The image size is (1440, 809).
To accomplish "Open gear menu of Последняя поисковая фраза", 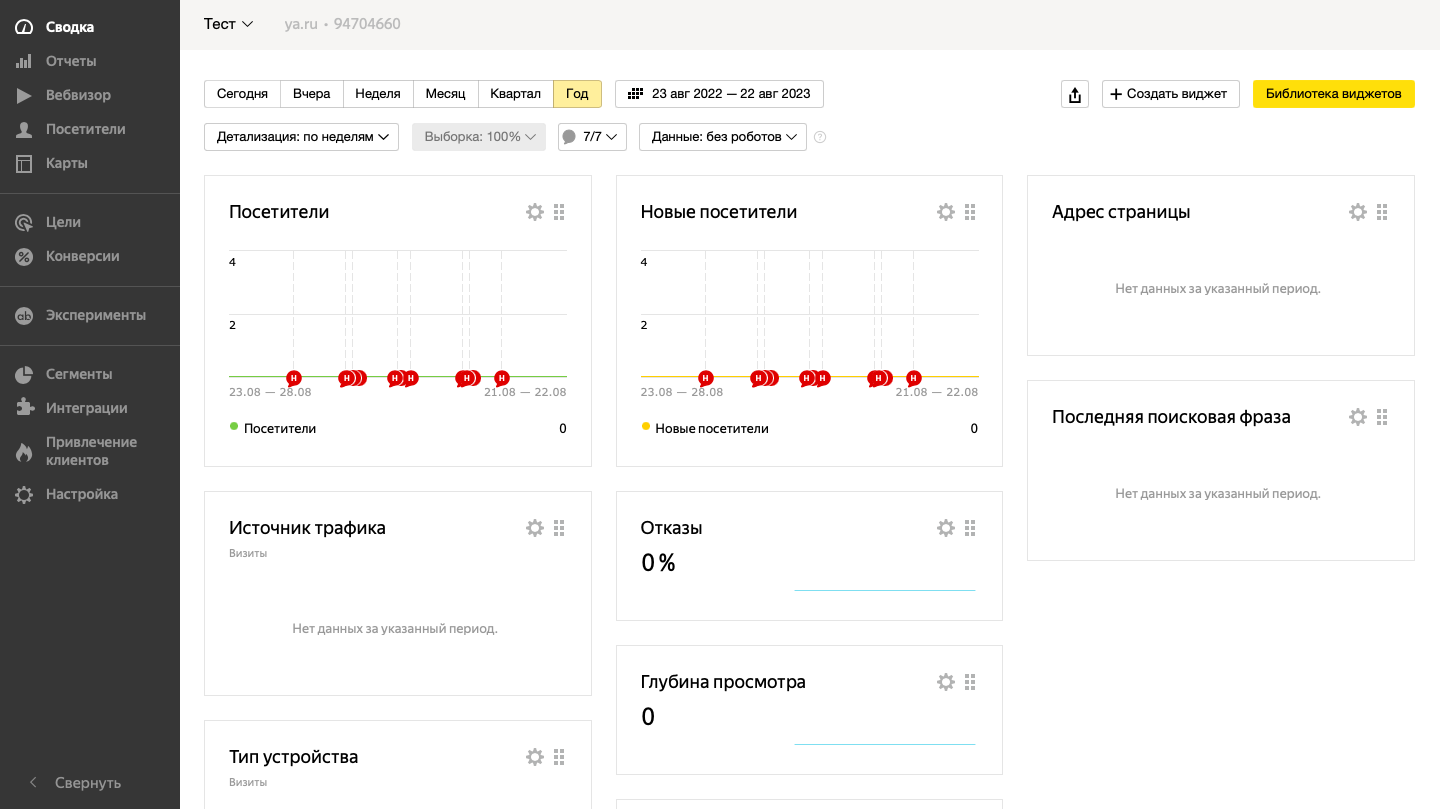I will 1357,417.
